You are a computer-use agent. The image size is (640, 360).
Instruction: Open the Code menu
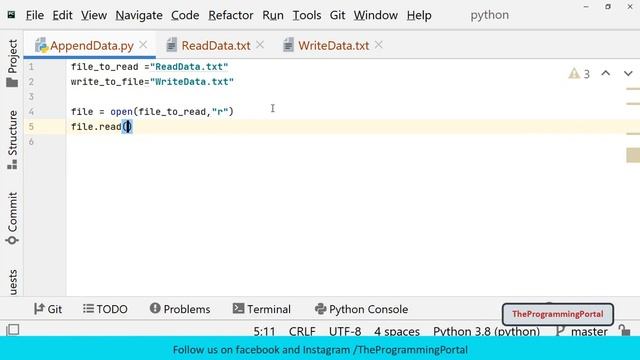point(185,15)
